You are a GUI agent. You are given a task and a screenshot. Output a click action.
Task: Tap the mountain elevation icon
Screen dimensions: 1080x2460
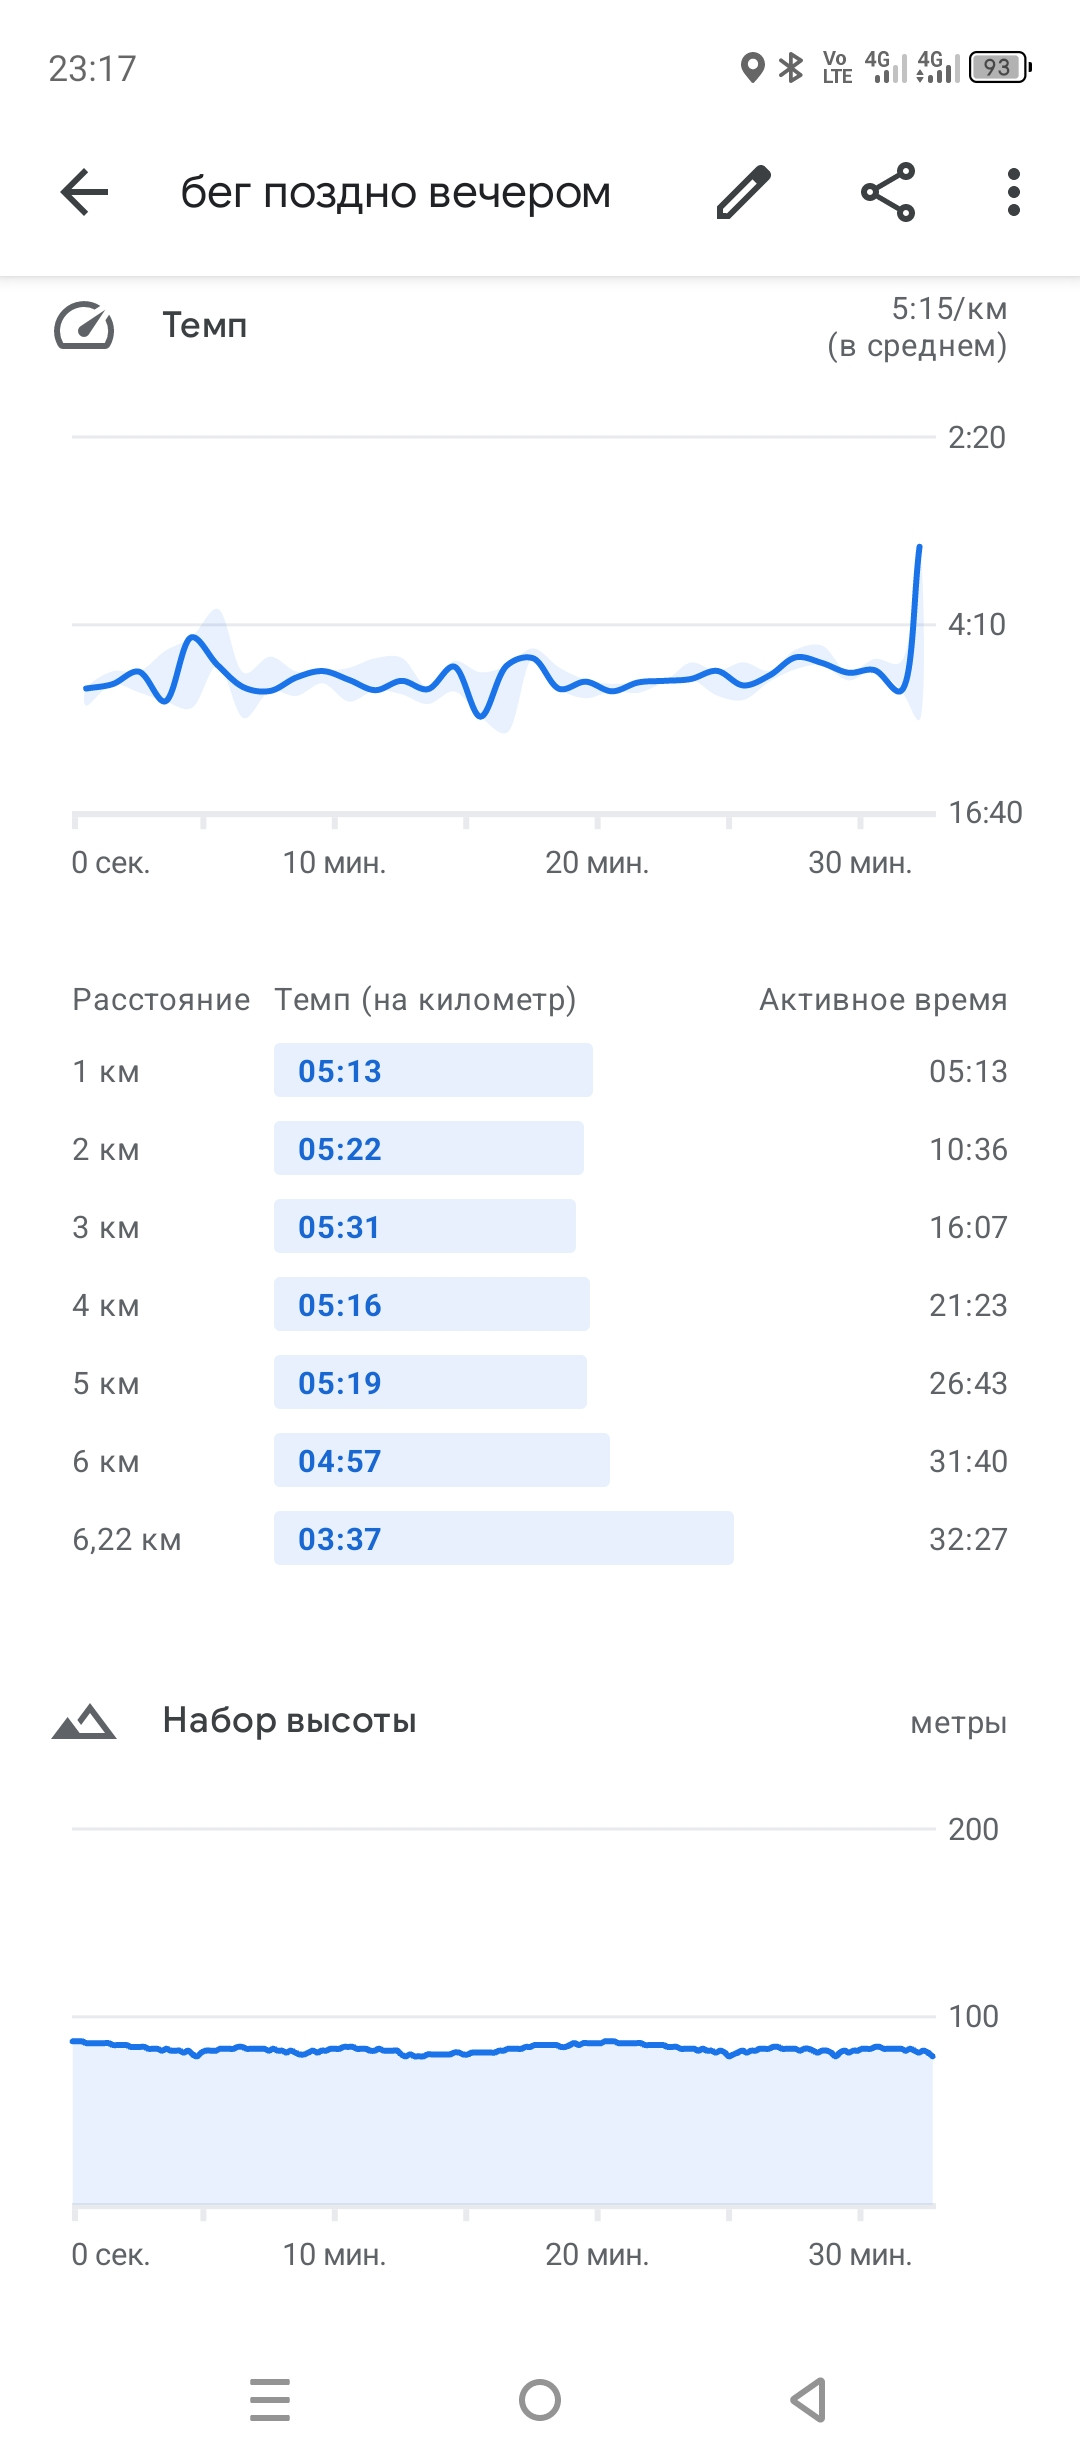tap(84, 1721)
